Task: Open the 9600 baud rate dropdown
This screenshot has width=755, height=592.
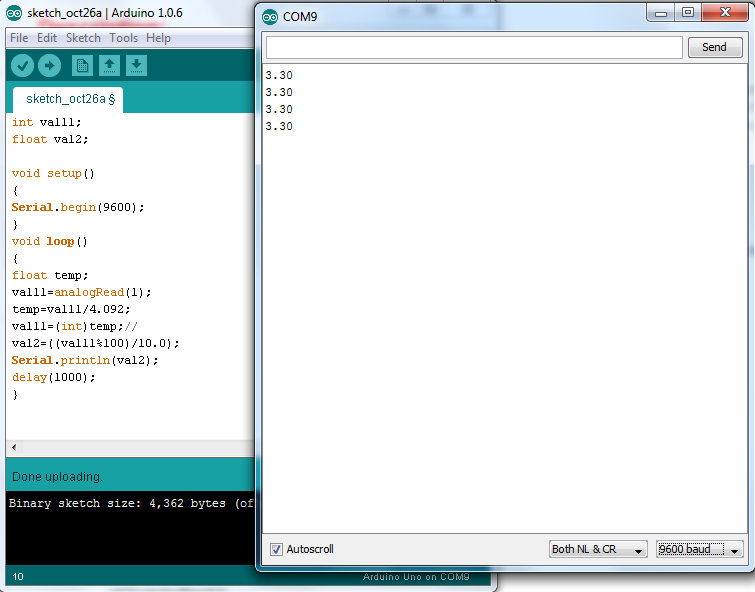Action: 700,549
